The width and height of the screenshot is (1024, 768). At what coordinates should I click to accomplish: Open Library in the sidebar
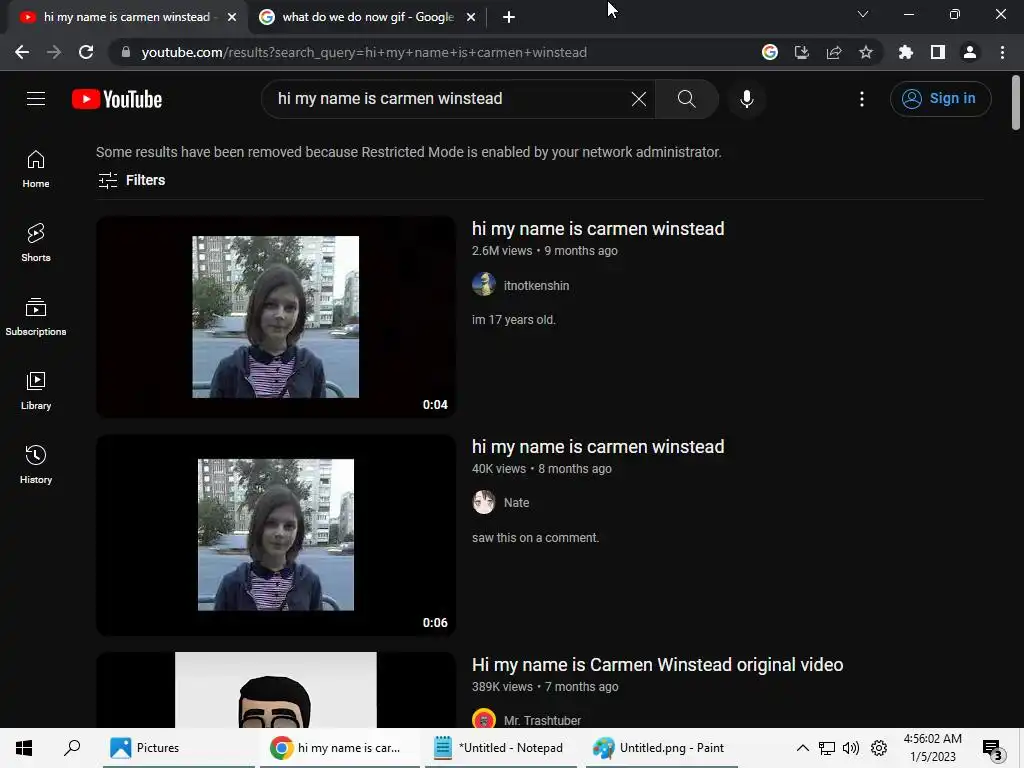click(x=36, y=391)
